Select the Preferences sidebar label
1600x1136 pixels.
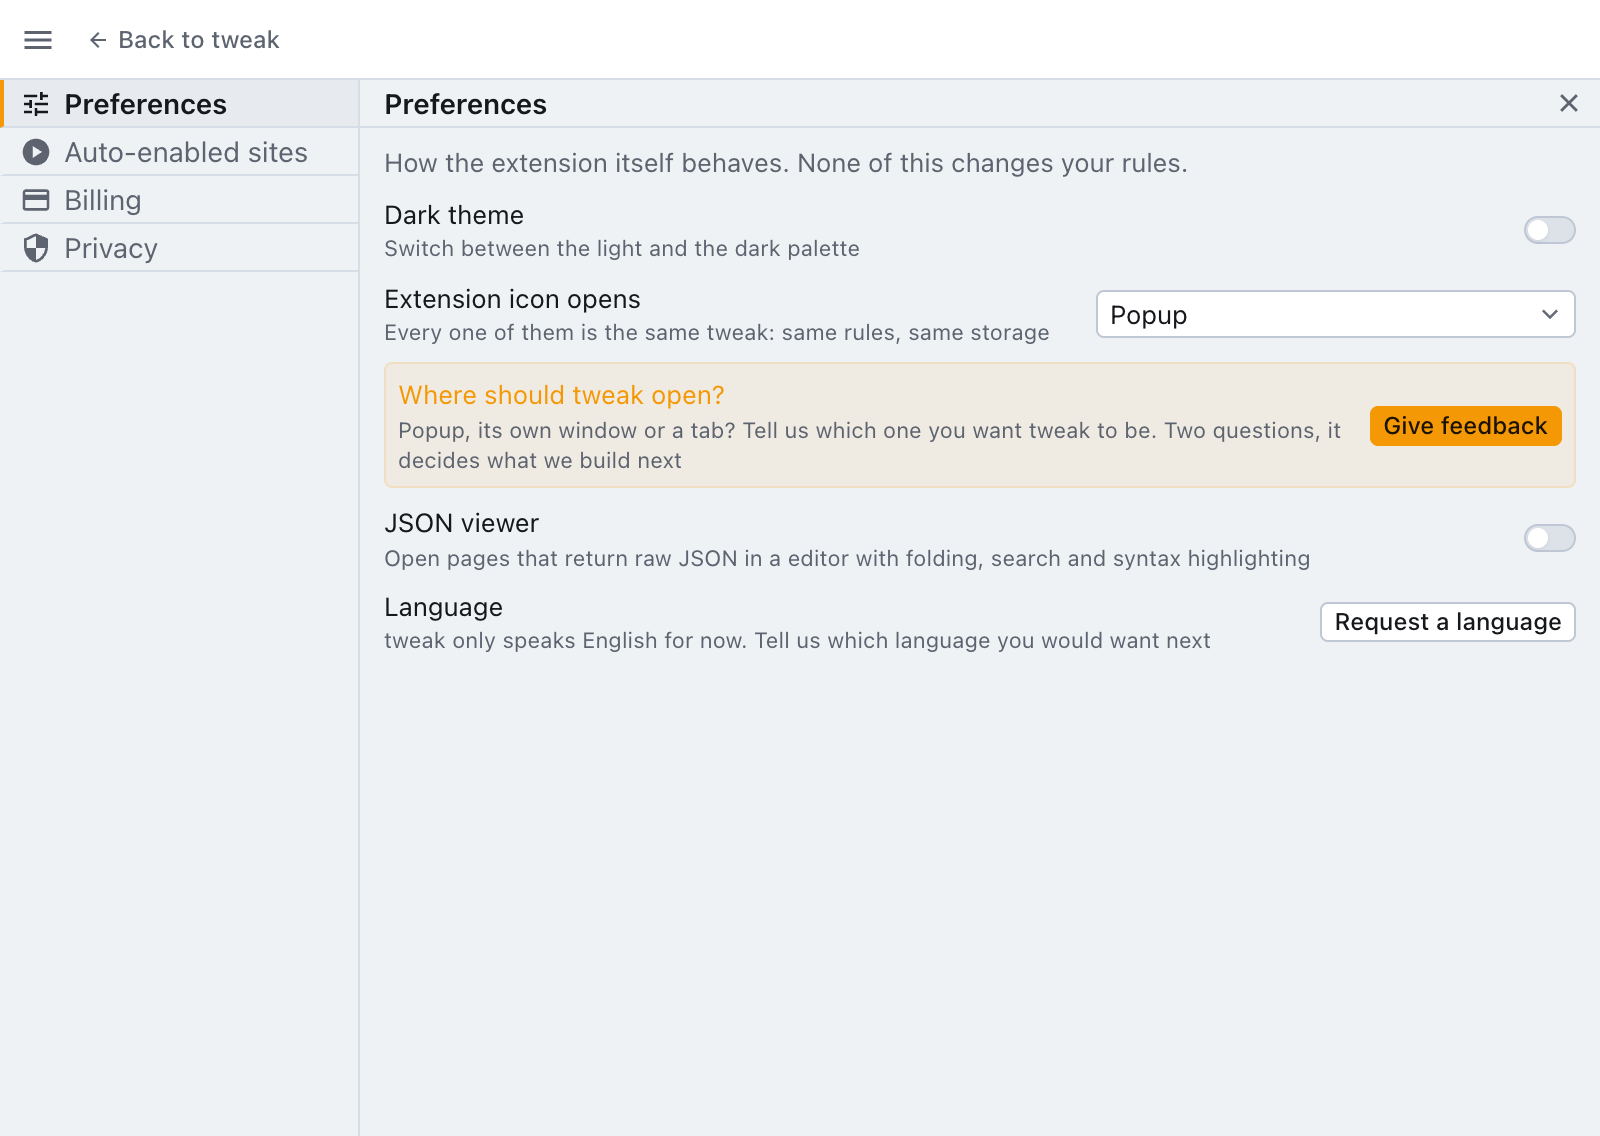pyautogui.click(x=146, y=104)
